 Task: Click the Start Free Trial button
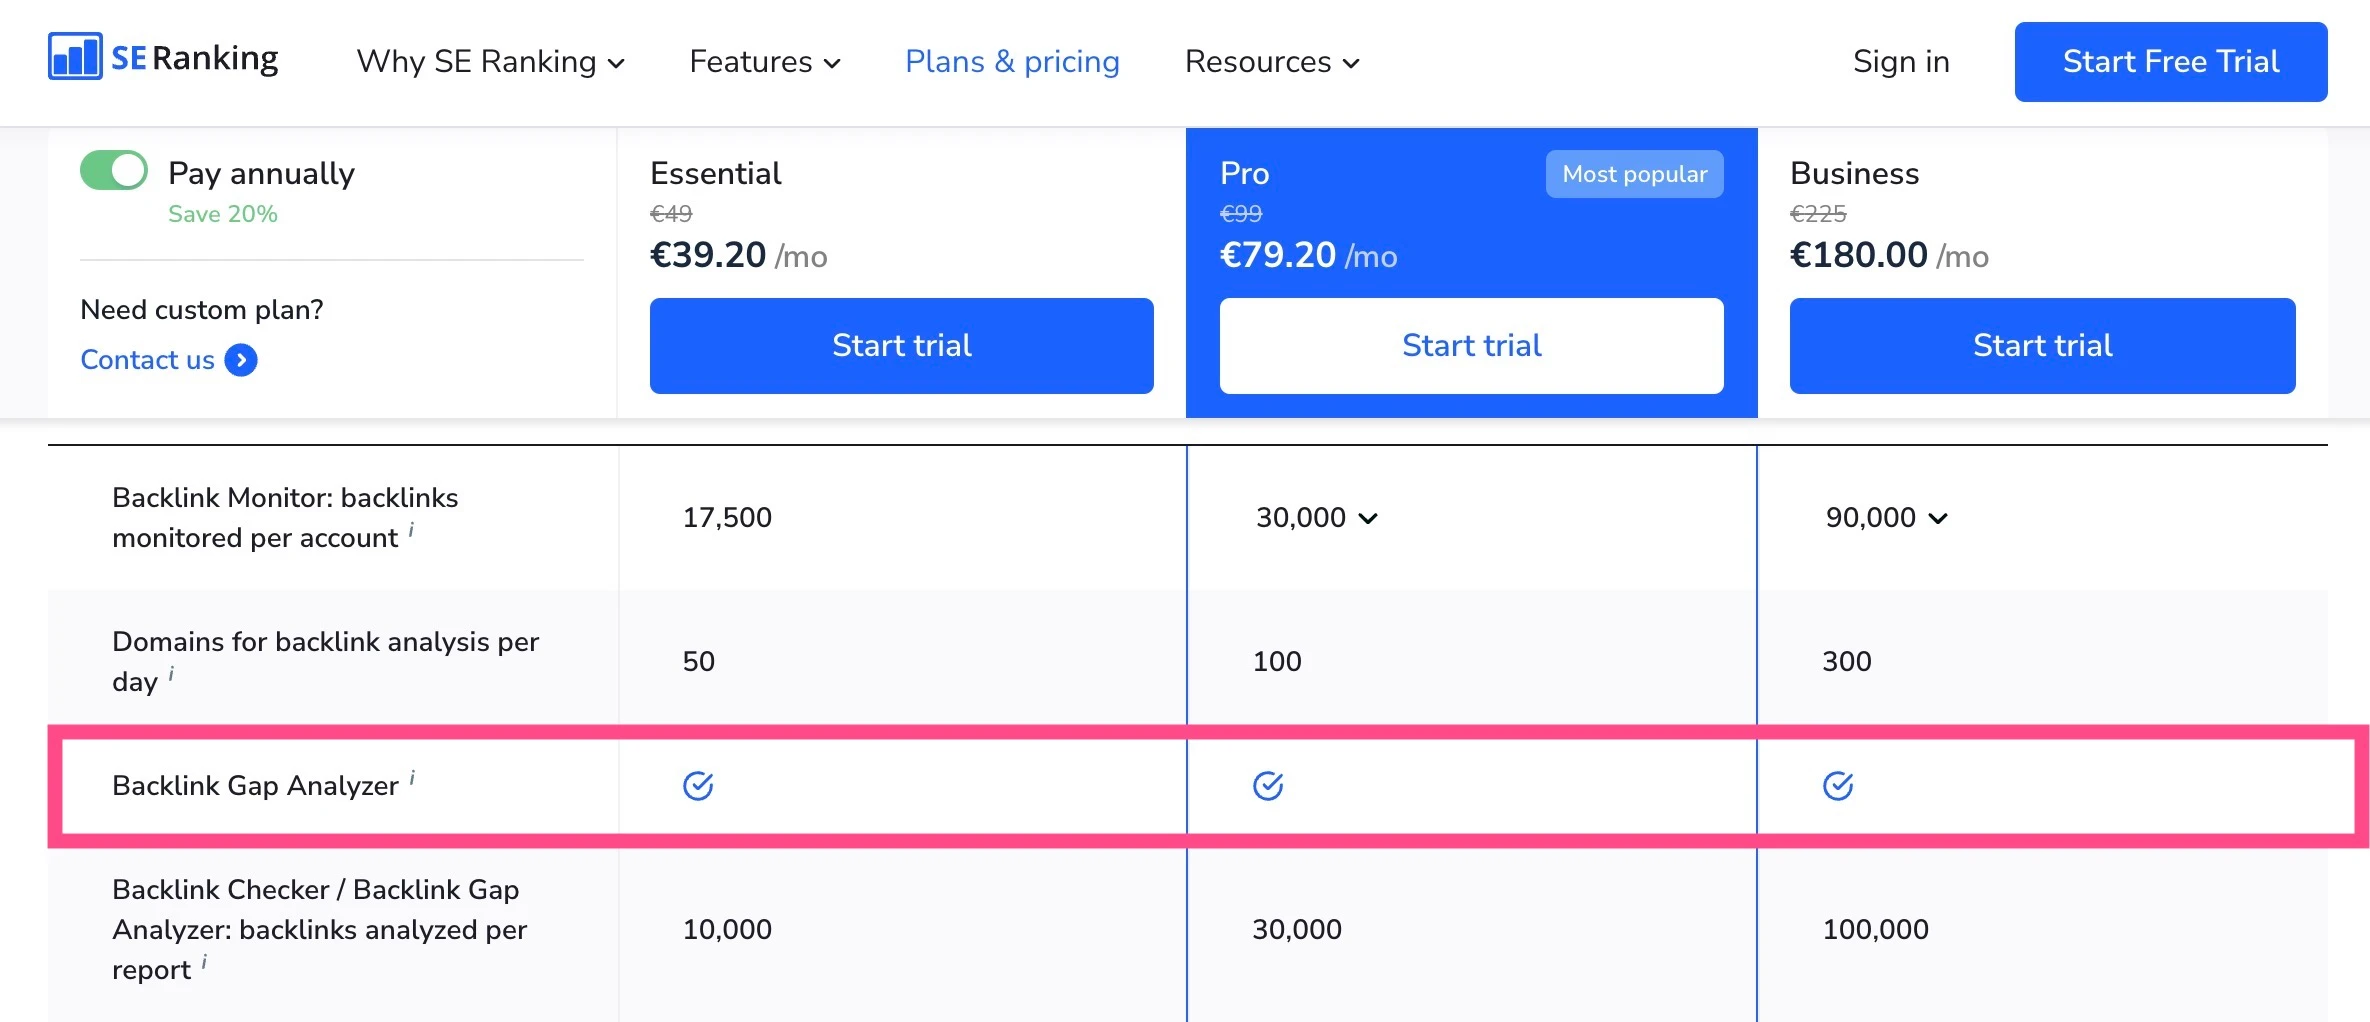[2171, 62]
